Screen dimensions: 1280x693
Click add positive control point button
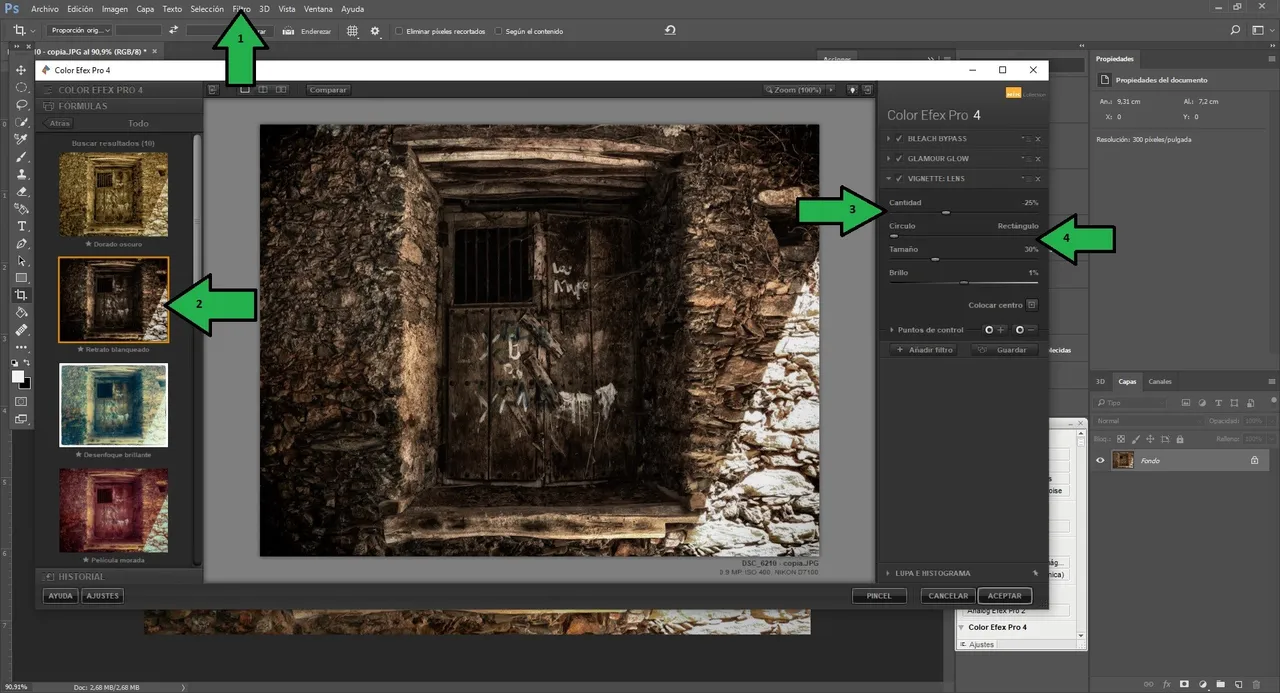tap(995, 330)
